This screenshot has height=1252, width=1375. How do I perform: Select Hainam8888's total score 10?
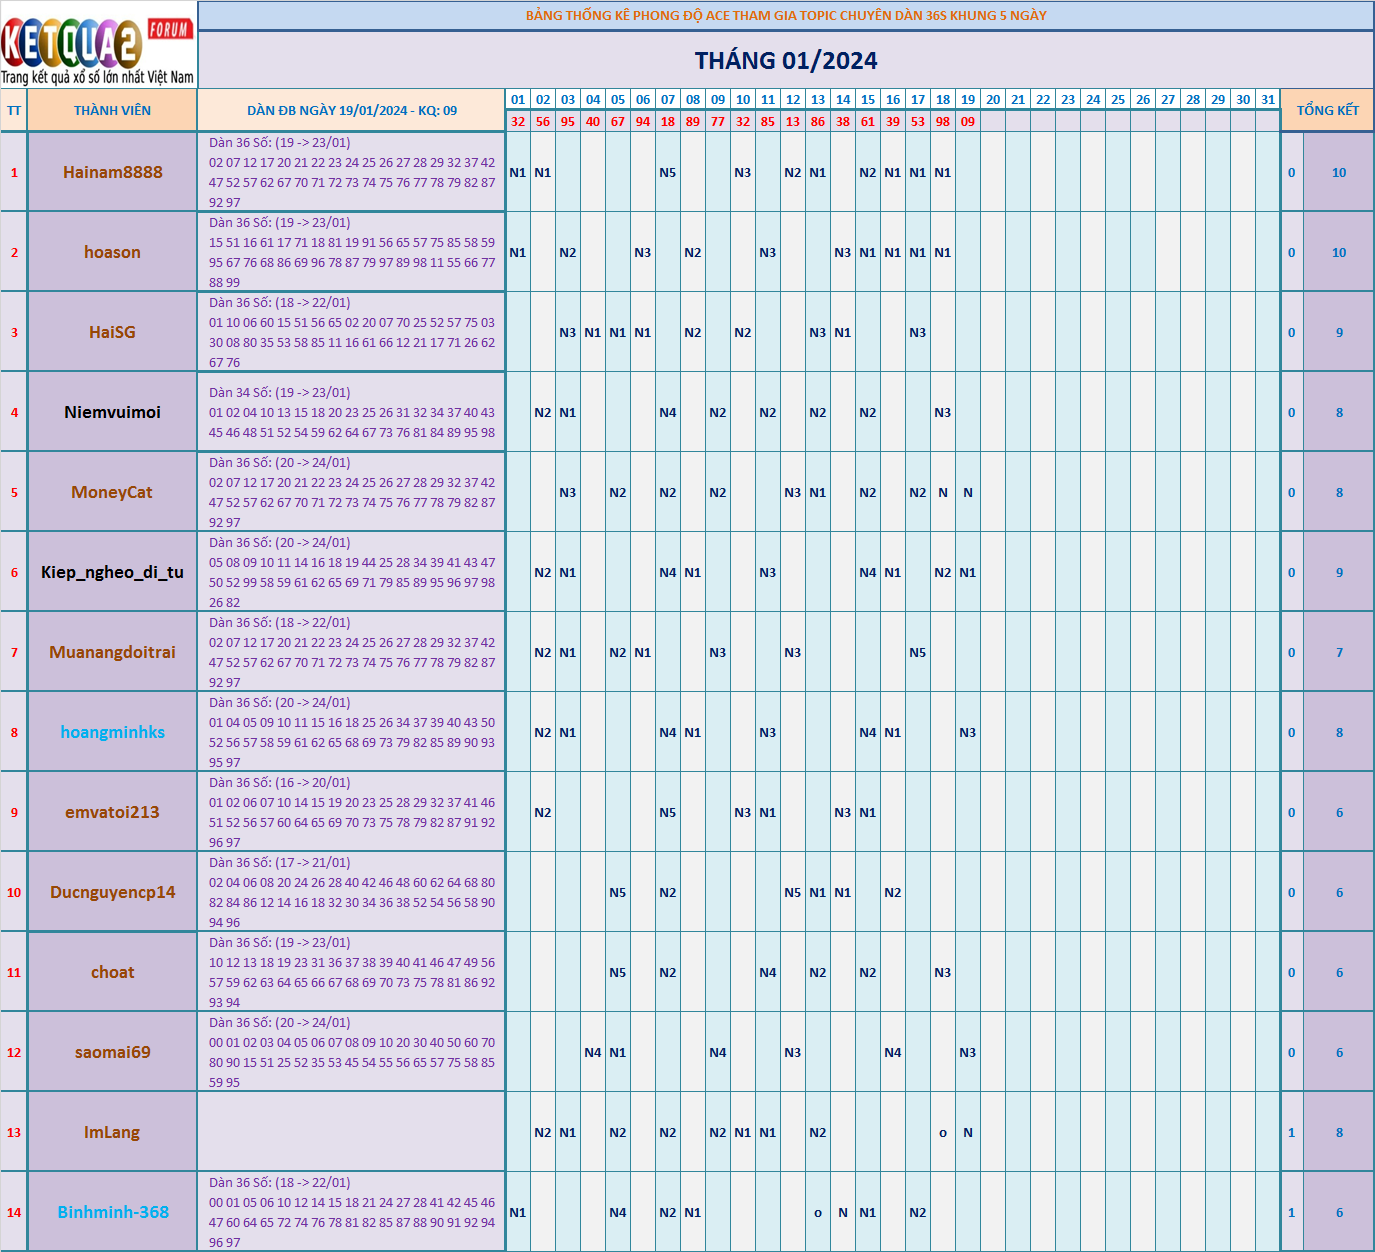pos(1339,172)
